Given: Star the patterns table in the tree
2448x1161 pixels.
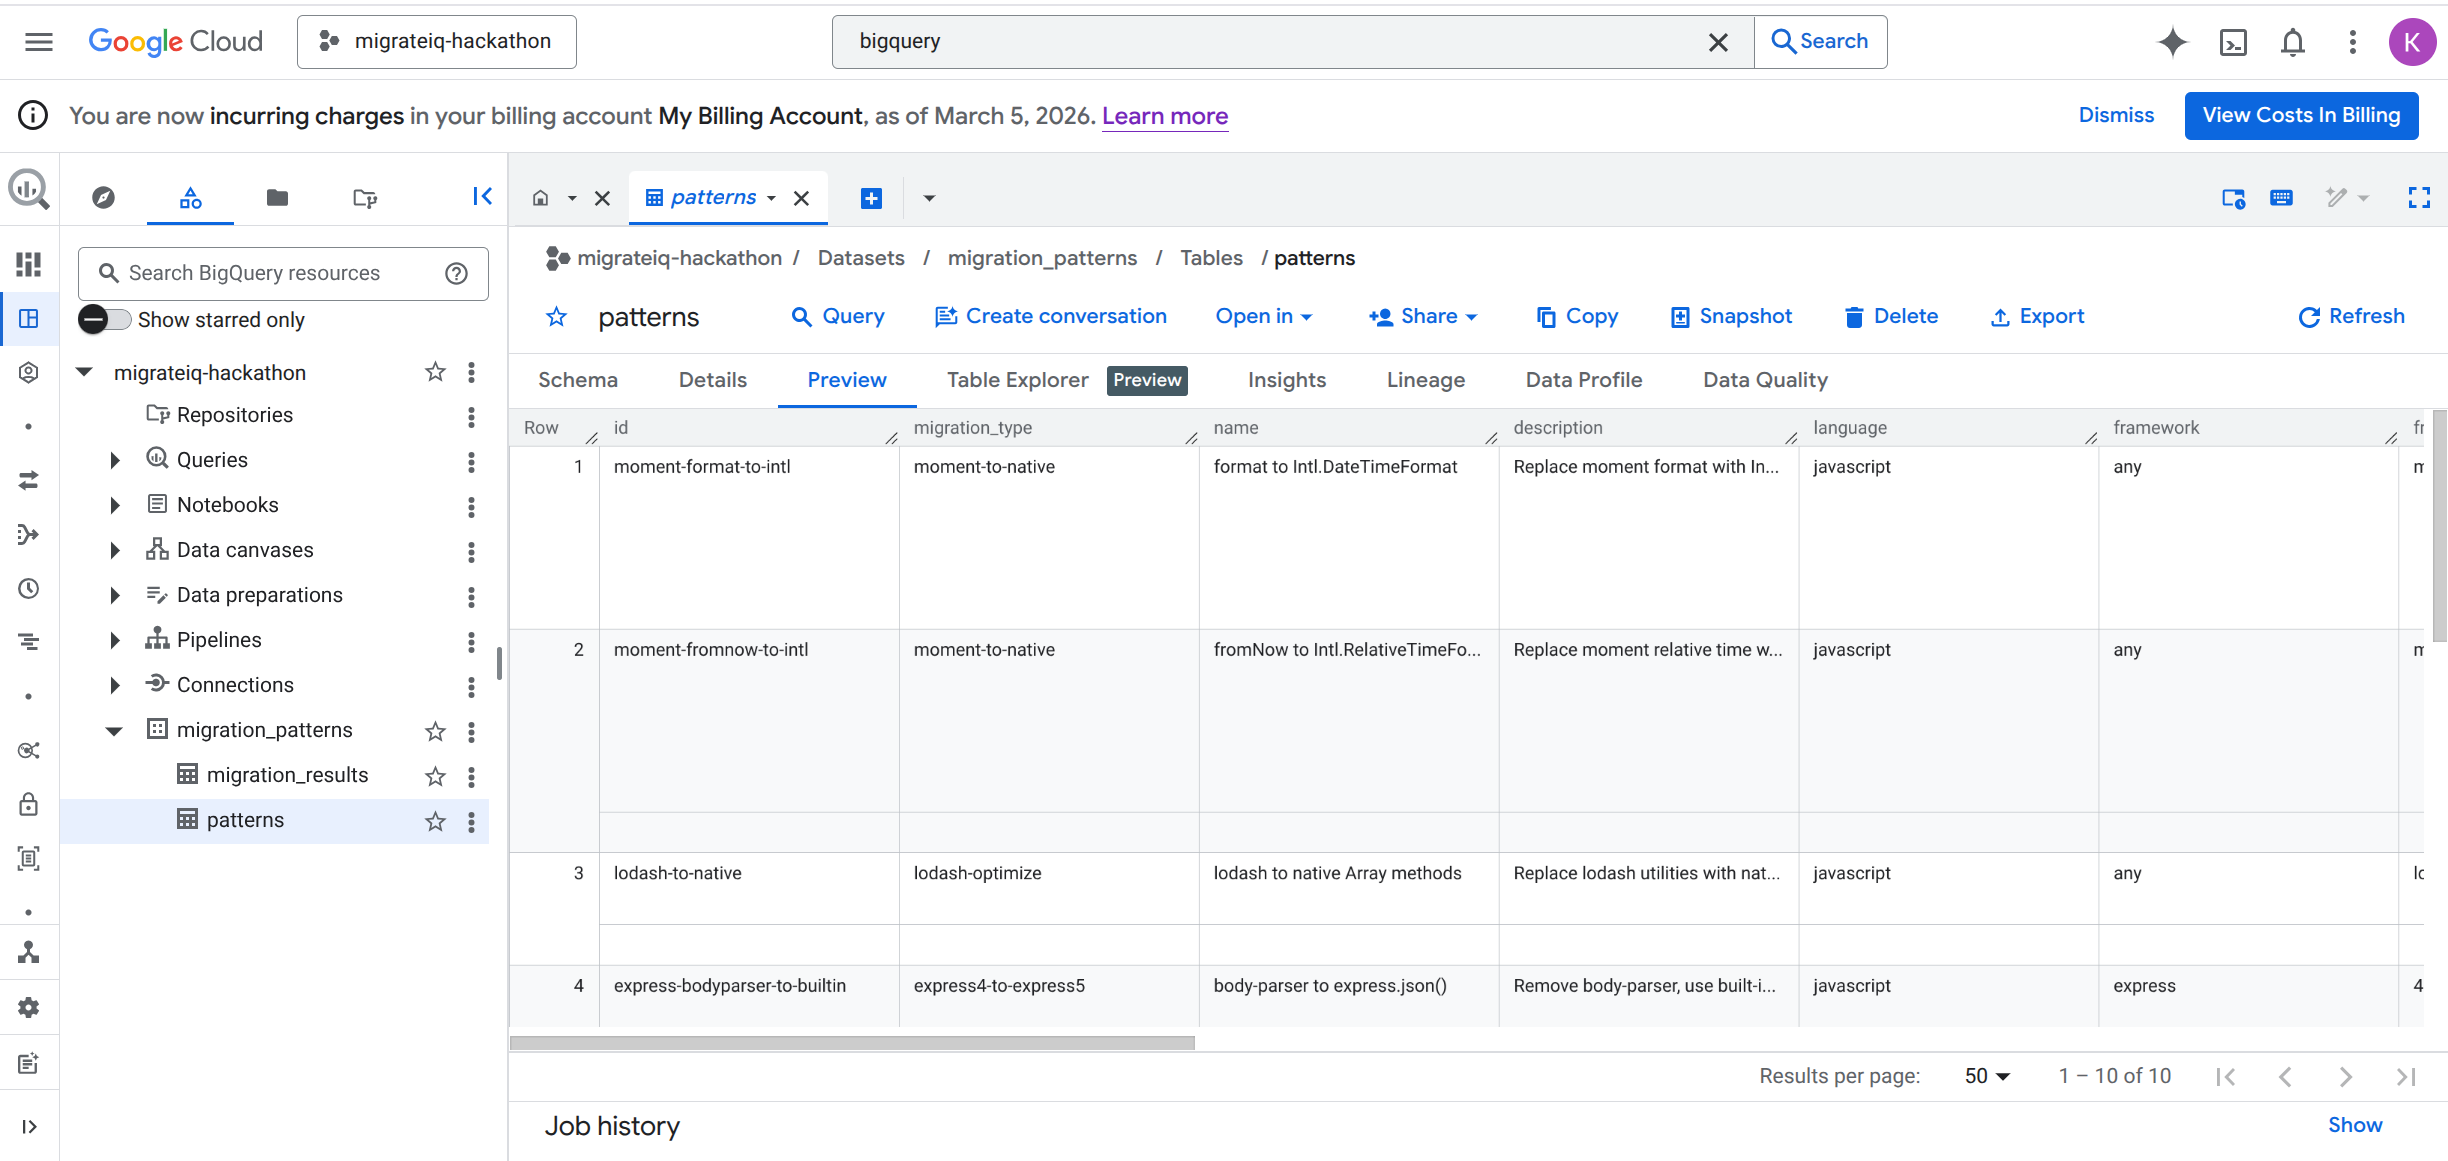Looking at the screenshot, I should point(435,821).
